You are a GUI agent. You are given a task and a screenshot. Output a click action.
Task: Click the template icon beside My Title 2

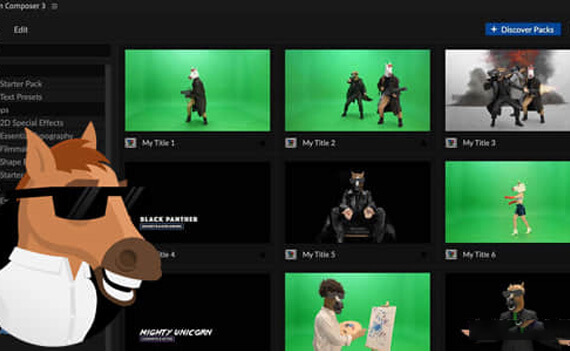(291, 143)
